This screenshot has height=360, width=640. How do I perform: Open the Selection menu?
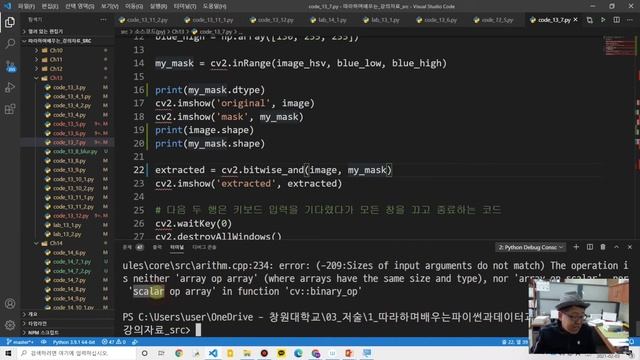(x=80, y=6)
